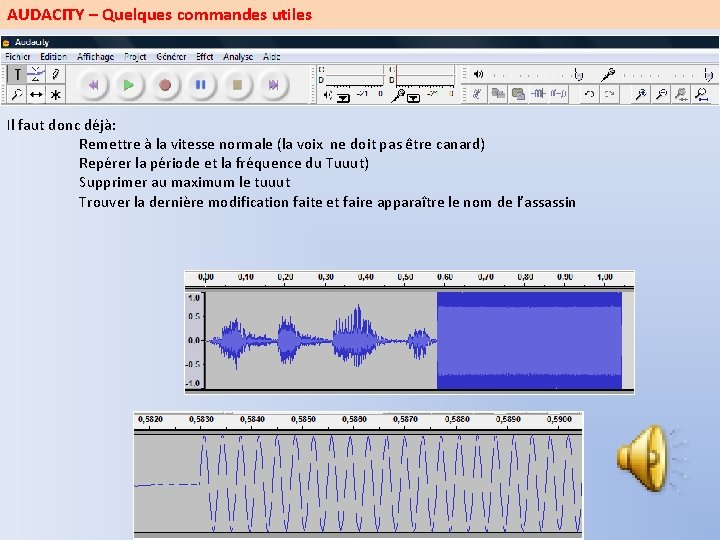Open the output meter dropdown arrow
Image resolution: width=720 pixels, height=540 pixels.
[343, 98]
